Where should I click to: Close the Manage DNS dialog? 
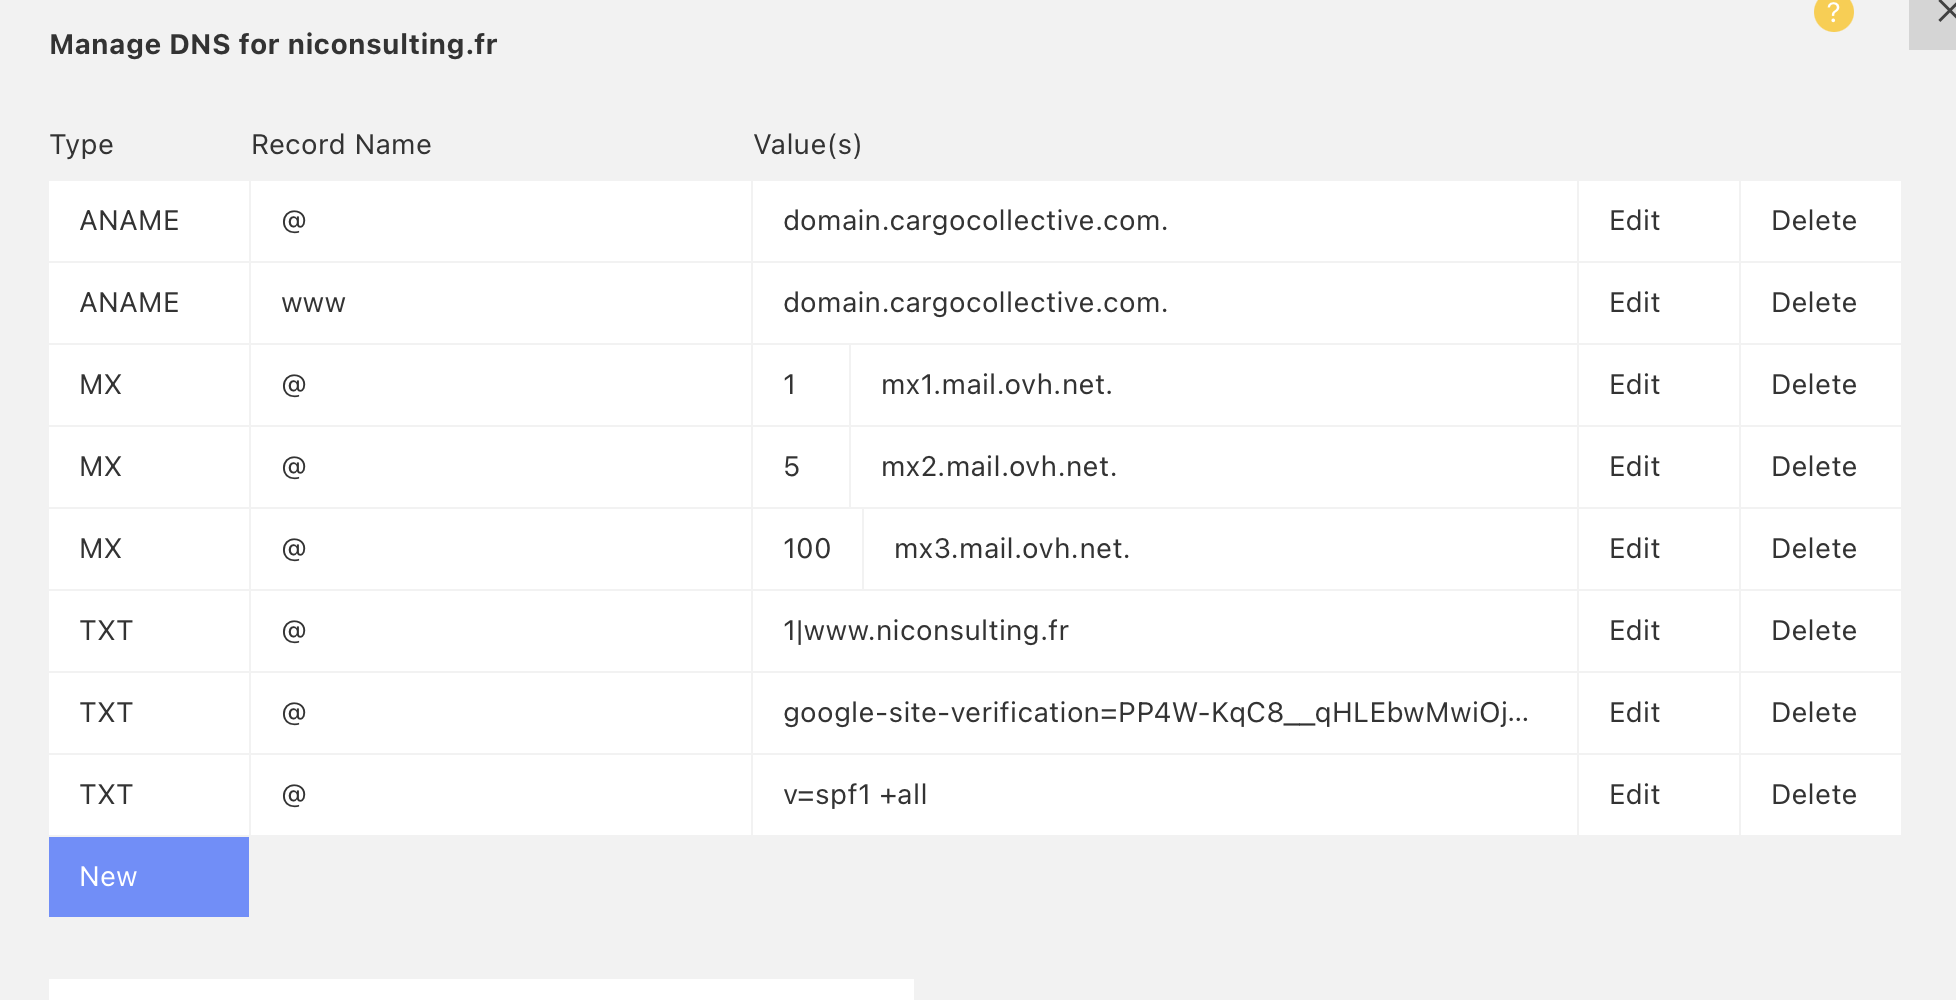point(1941,14)
